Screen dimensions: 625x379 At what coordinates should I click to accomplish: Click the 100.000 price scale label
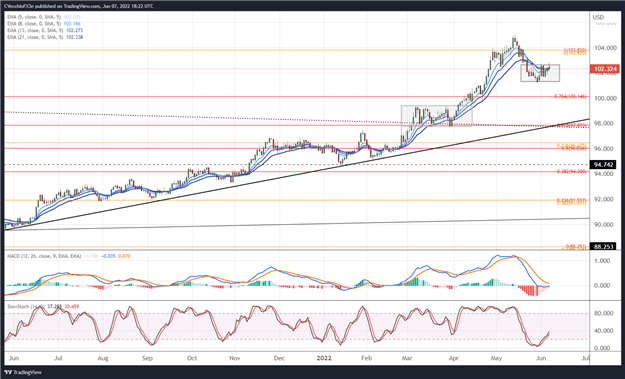click(x=605, y=98)
